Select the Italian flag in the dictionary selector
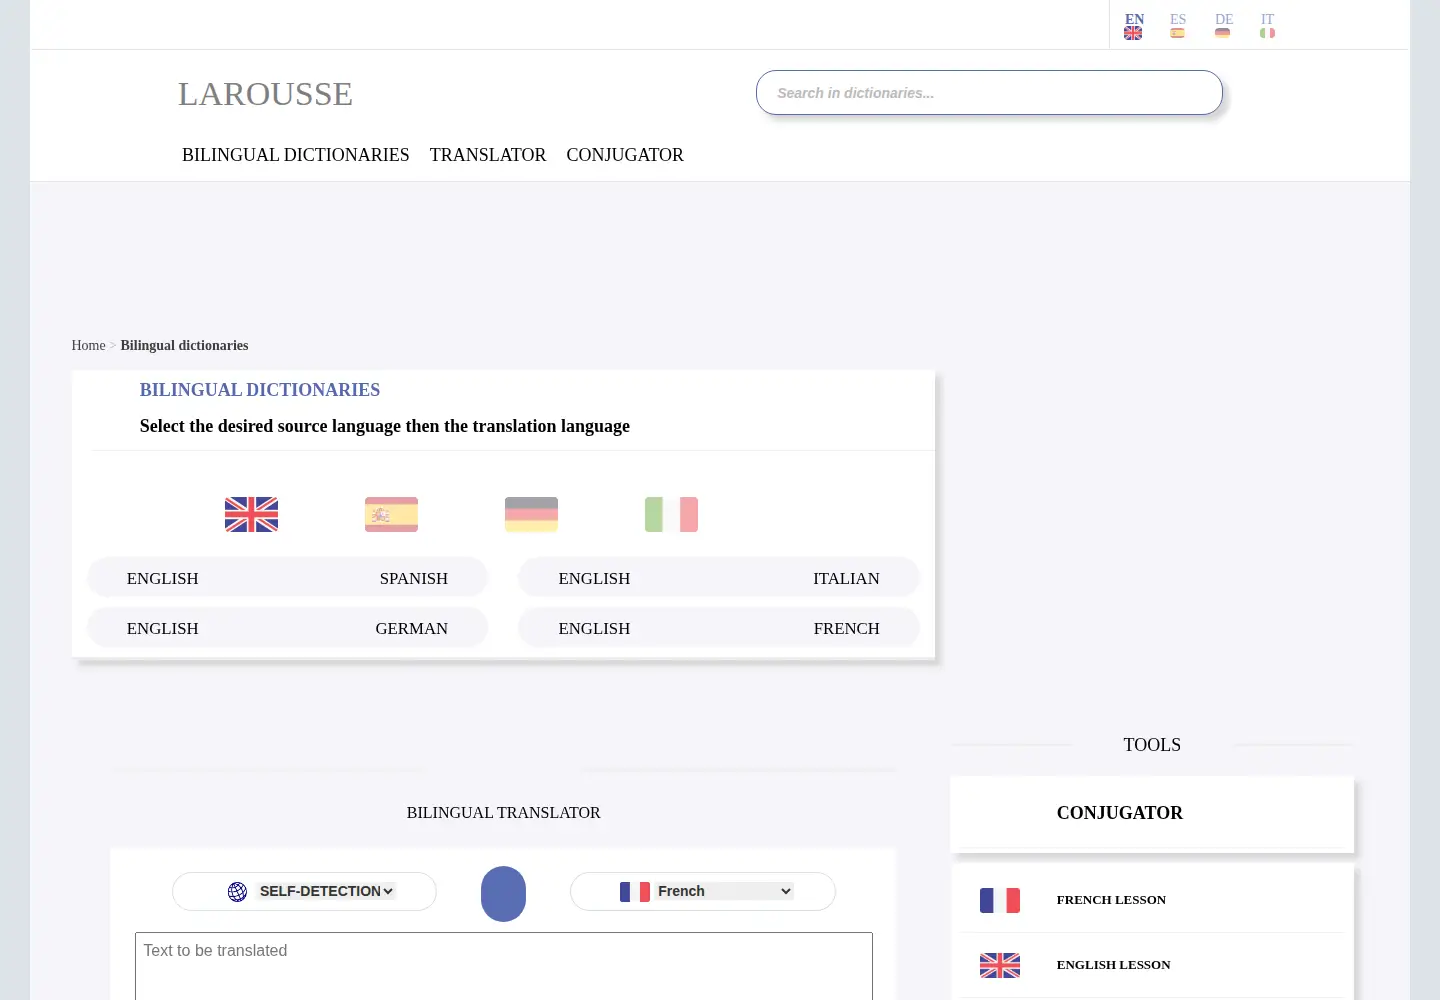 click(x=671, y=514)
